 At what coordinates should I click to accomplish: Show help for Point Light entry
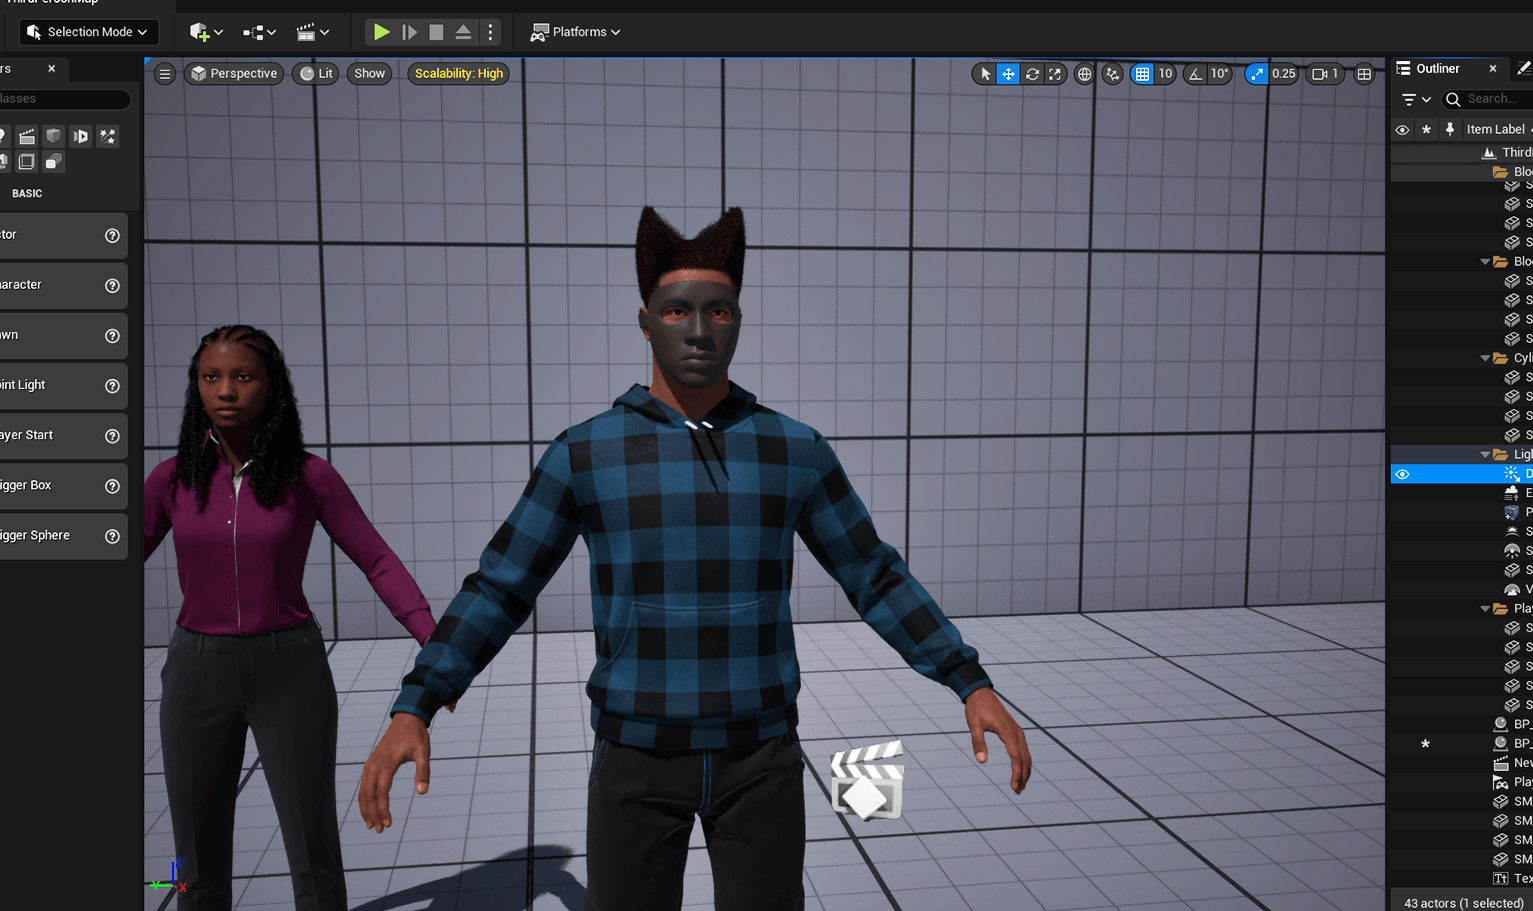point(112,386)
